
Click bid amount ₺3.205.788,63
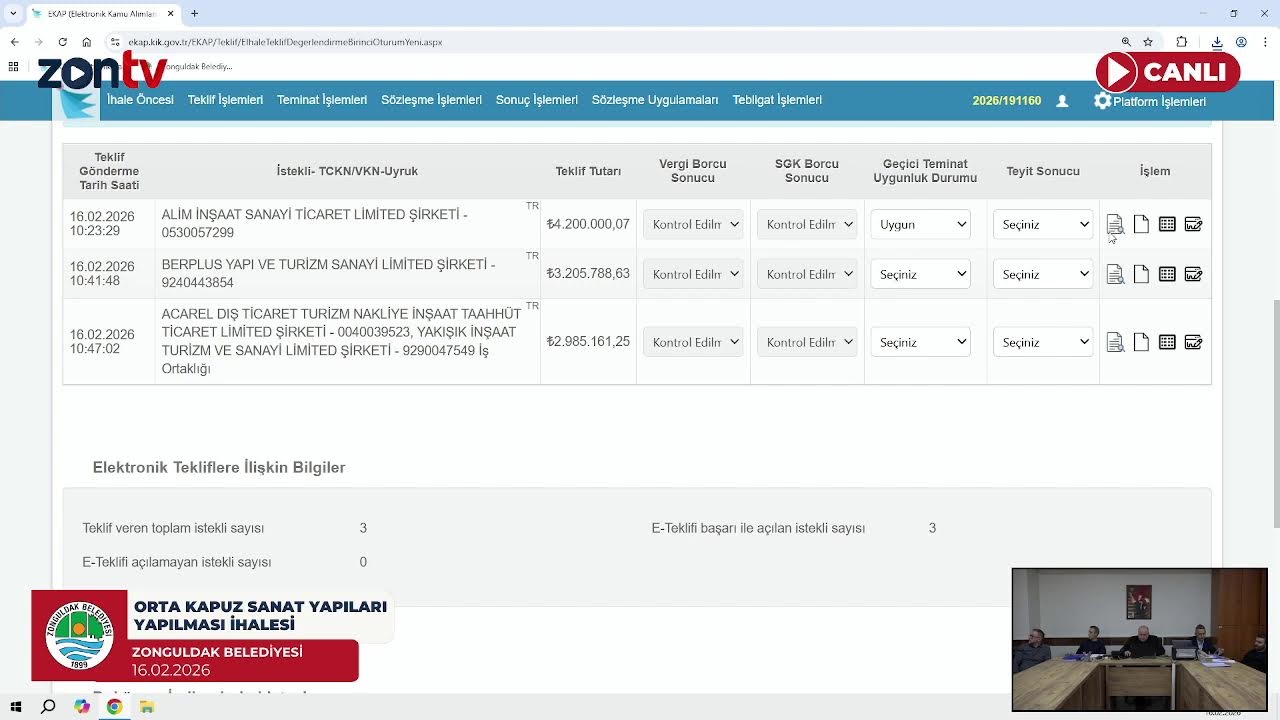[x=588, y=273]
